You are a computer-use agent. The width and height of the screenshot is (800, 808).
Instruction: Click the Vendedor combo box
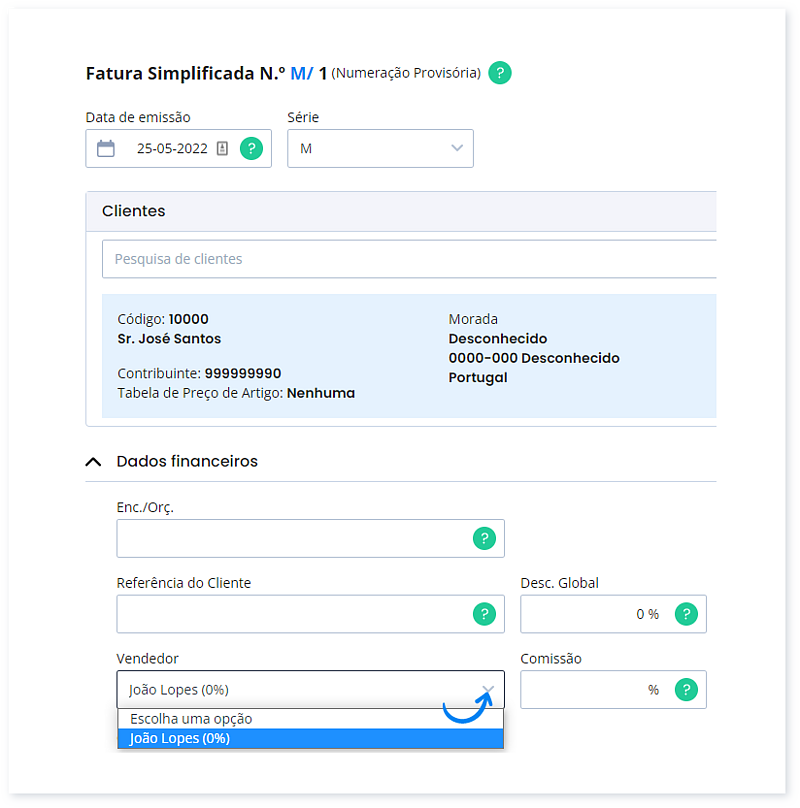click(x=290, y=689)
